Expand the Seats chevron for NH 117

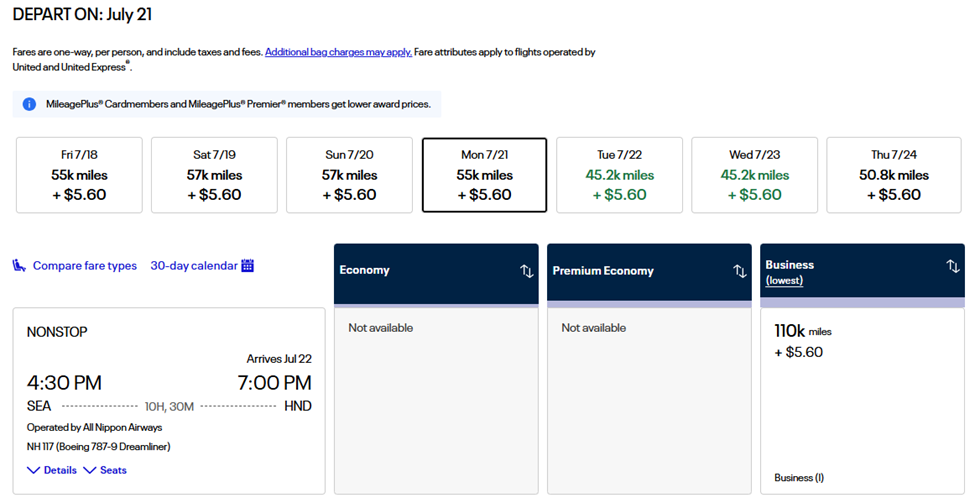[x=90, y=470]
